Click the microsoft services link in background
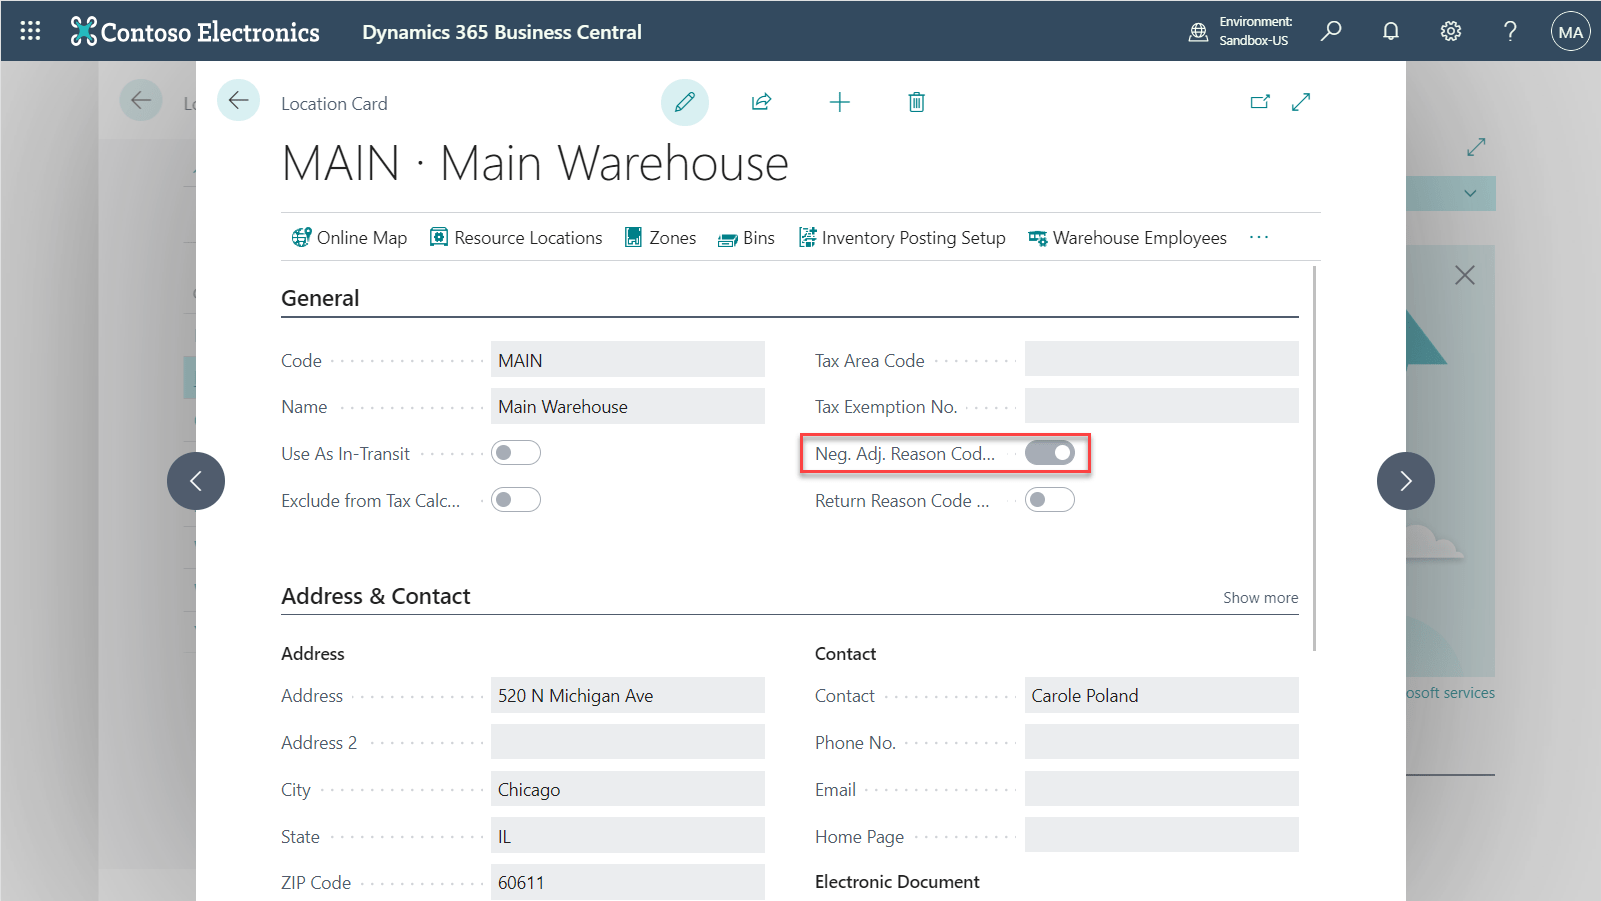 point(1450,692)
